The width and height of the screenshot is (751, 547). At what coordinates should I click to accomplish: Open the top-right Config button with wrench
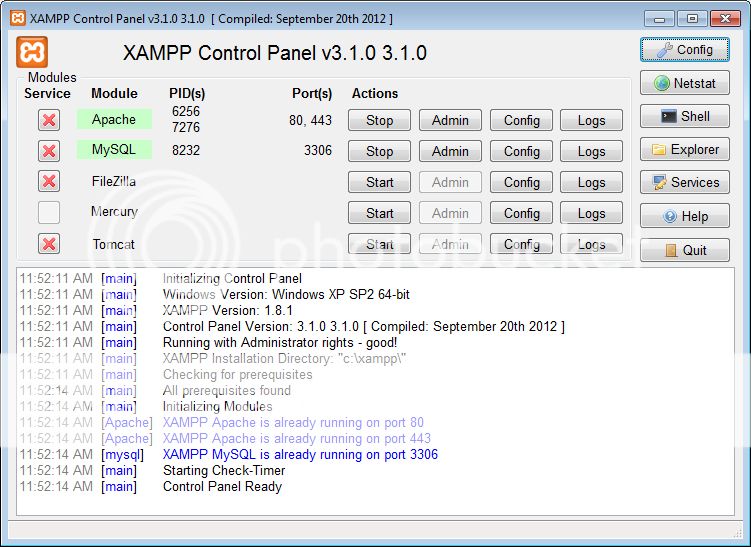pos(684,50)
